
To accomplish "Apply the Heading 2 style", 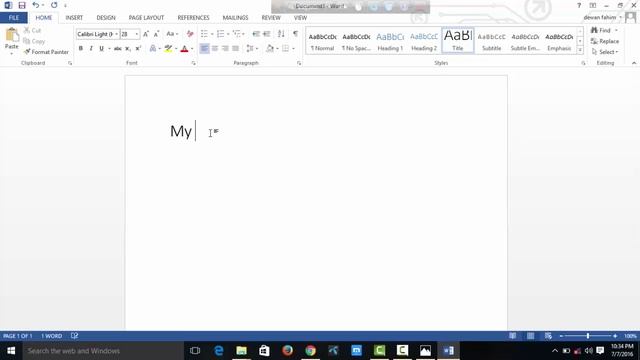I will pos(424,41).
